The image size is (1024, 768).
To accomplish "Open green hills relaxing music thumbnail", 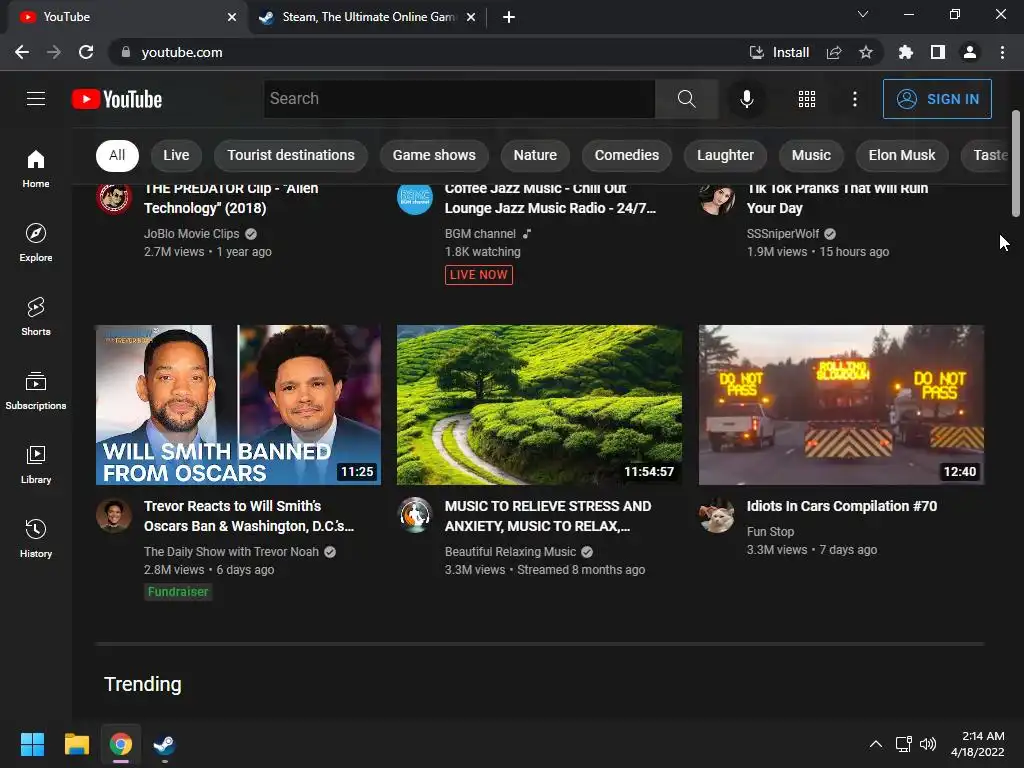I will pyautogui.click(x=539, y=405).
